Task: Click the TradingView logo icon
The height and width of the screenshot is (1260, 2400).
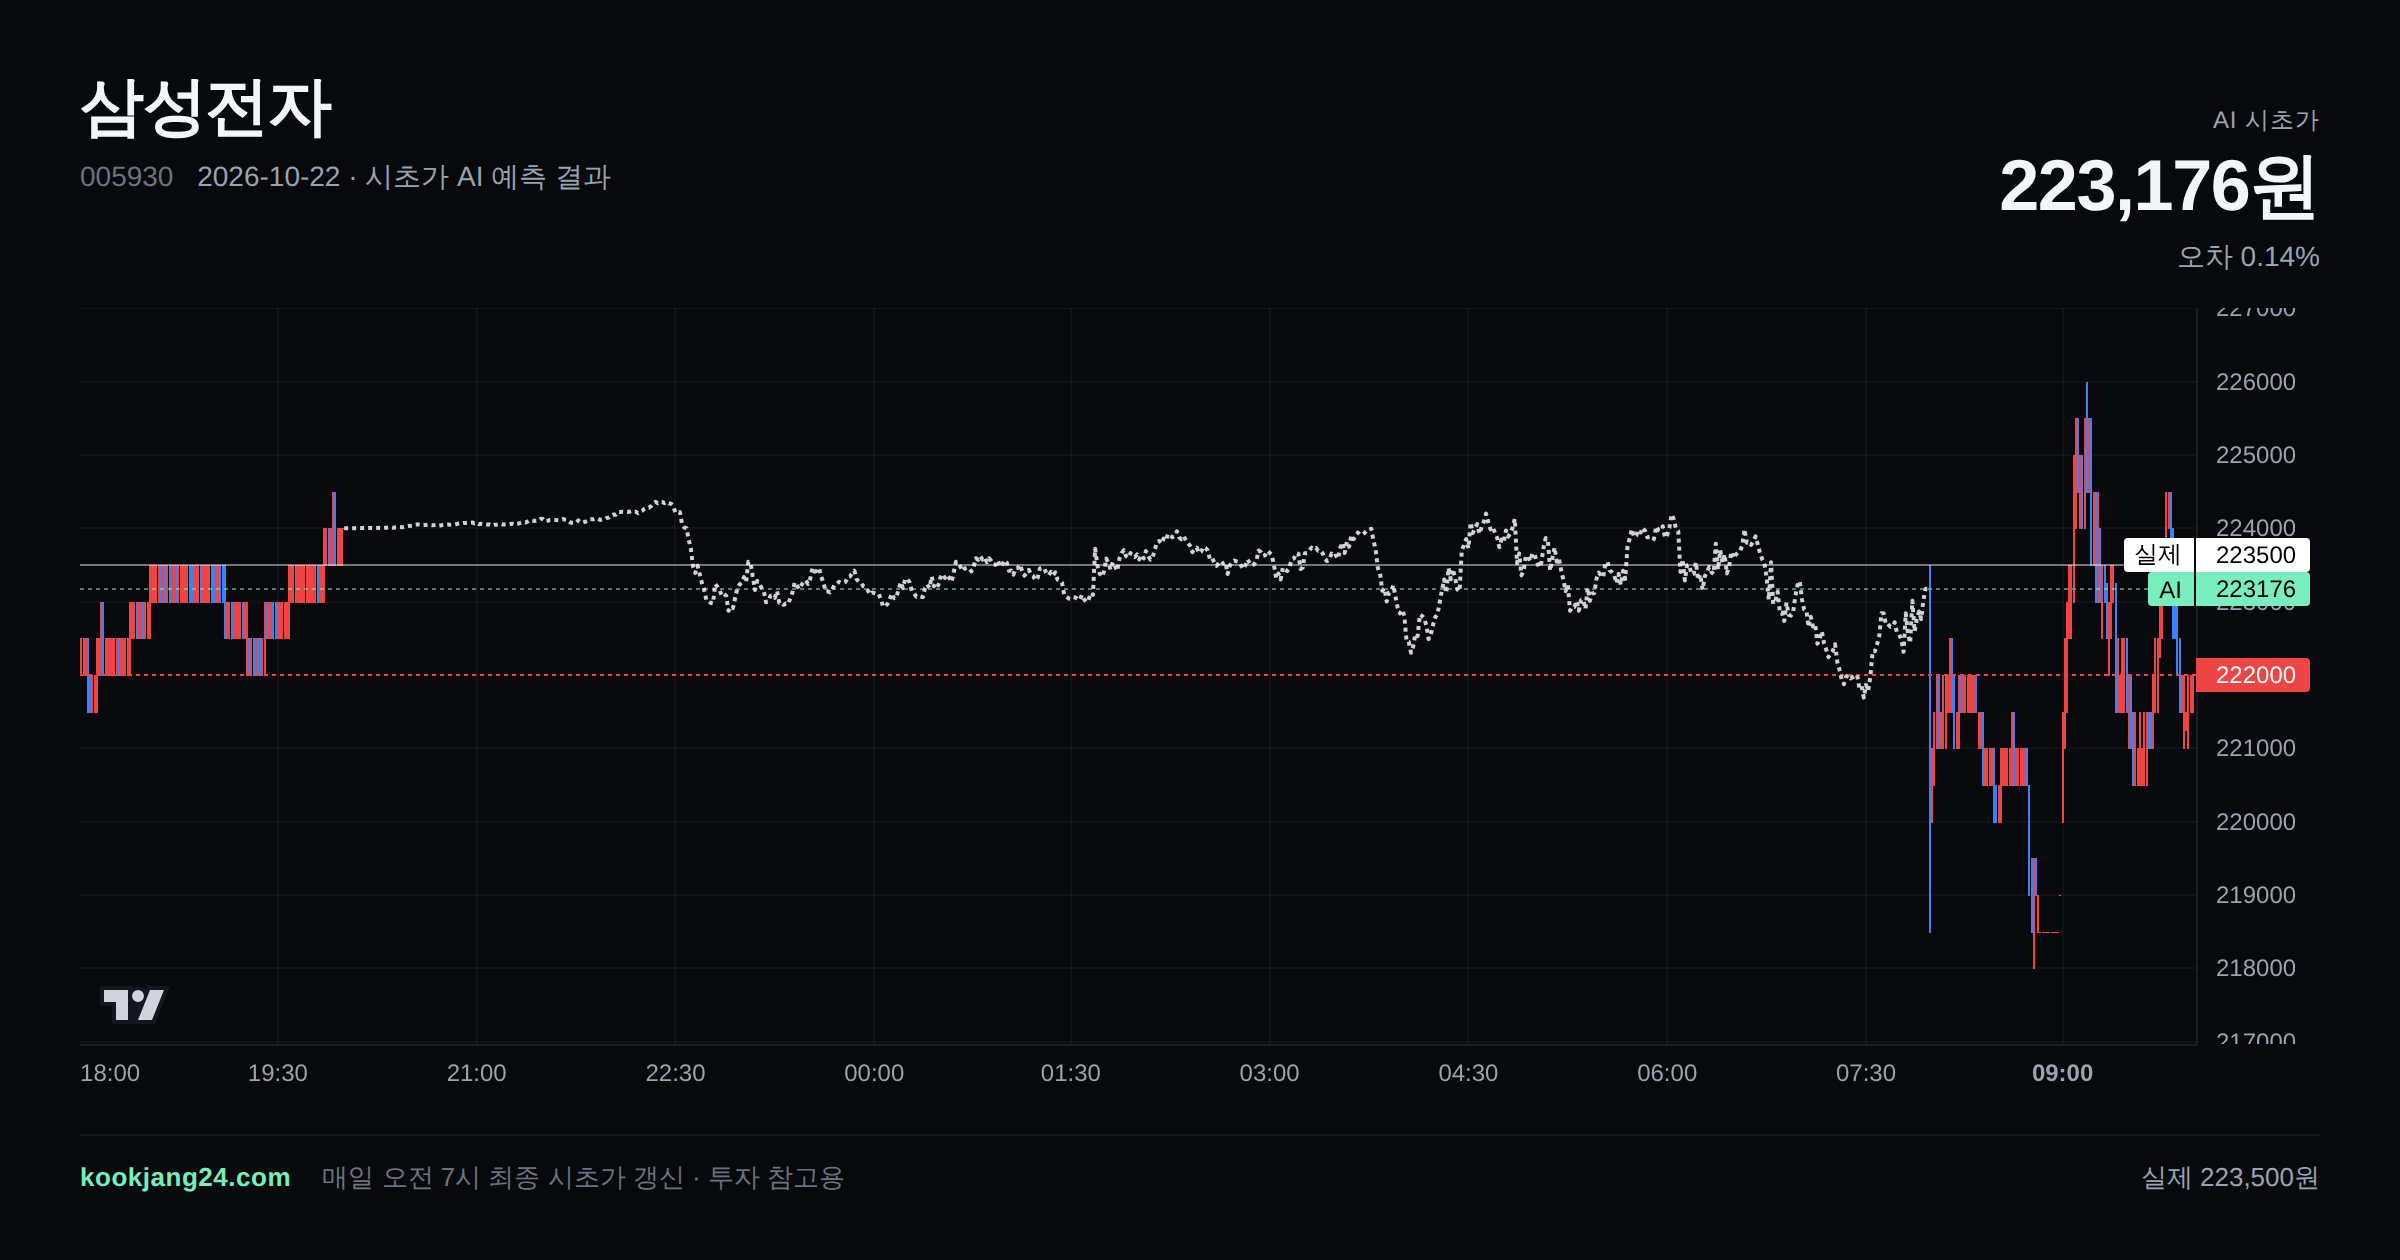Action: 133,1004
